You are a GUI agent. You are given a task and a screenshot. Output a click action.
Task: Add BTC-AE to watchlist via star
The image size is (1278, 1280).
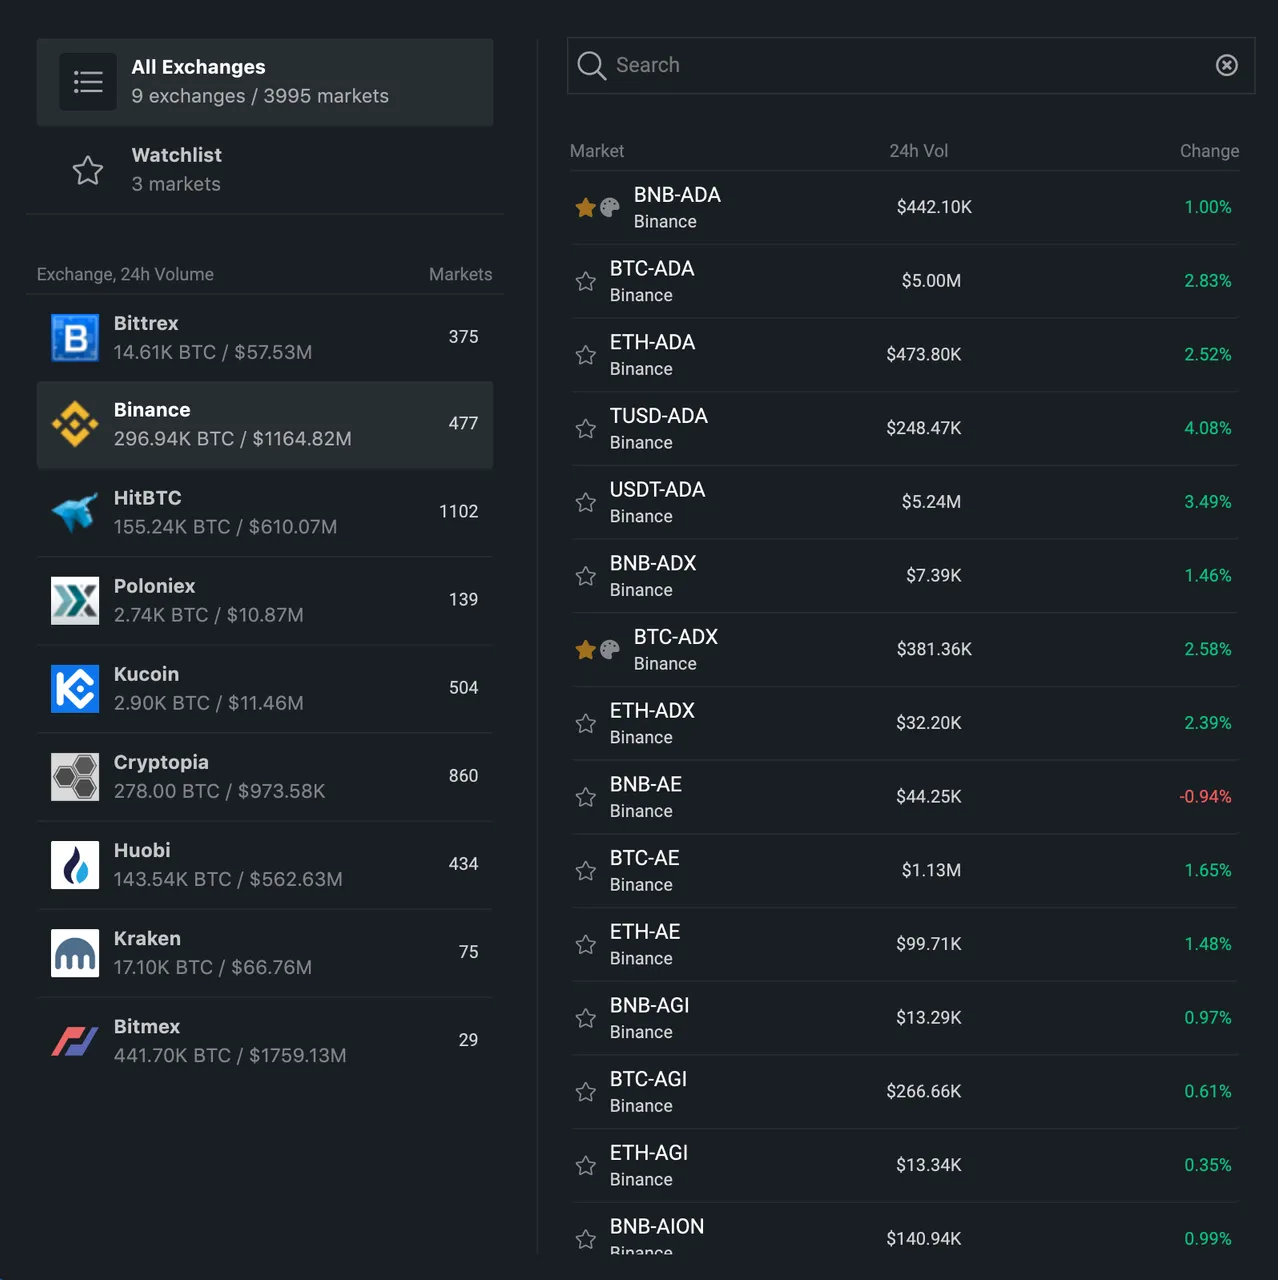586,871
